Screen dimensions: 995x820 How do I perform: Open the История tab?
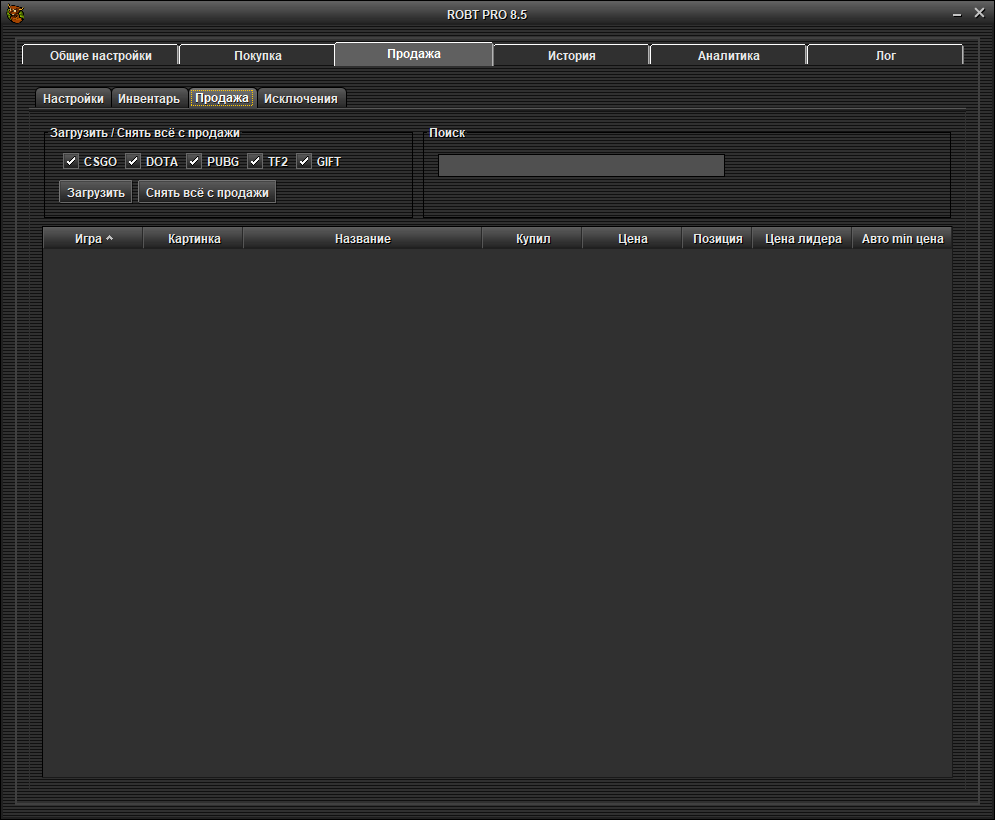571,56
